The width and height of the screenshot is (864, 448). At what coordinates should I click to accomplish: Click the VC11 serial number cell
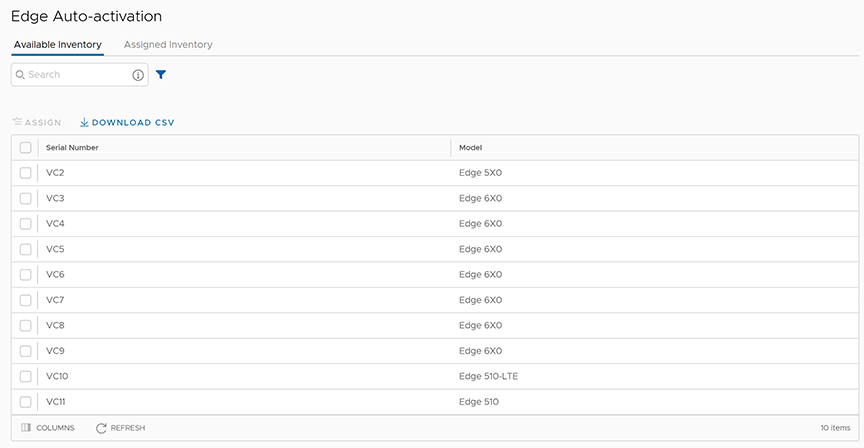click(57, 402)
